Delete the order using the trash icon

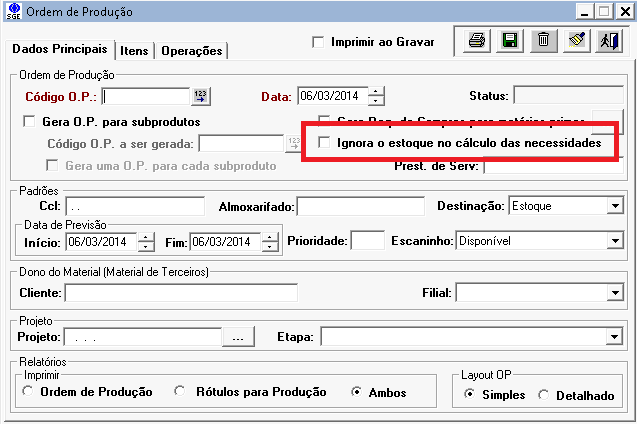pyautogui.click(x=542, y=41)
